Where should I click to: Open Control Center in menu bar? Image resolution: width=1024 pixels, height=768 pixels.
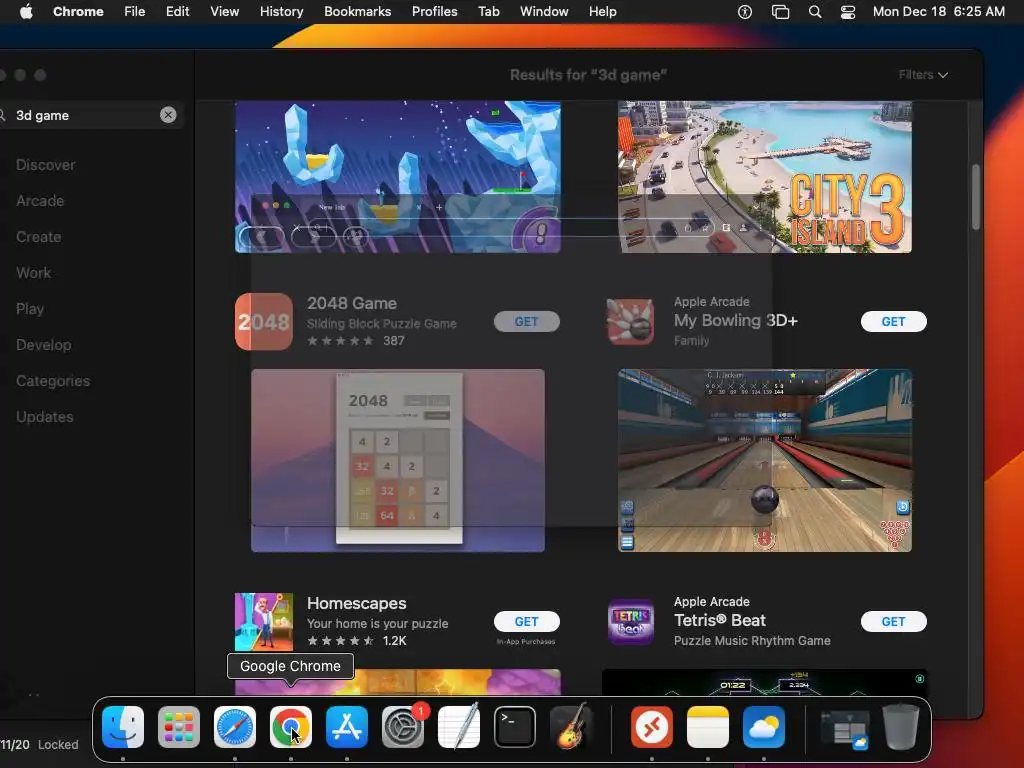coord(848,12)
